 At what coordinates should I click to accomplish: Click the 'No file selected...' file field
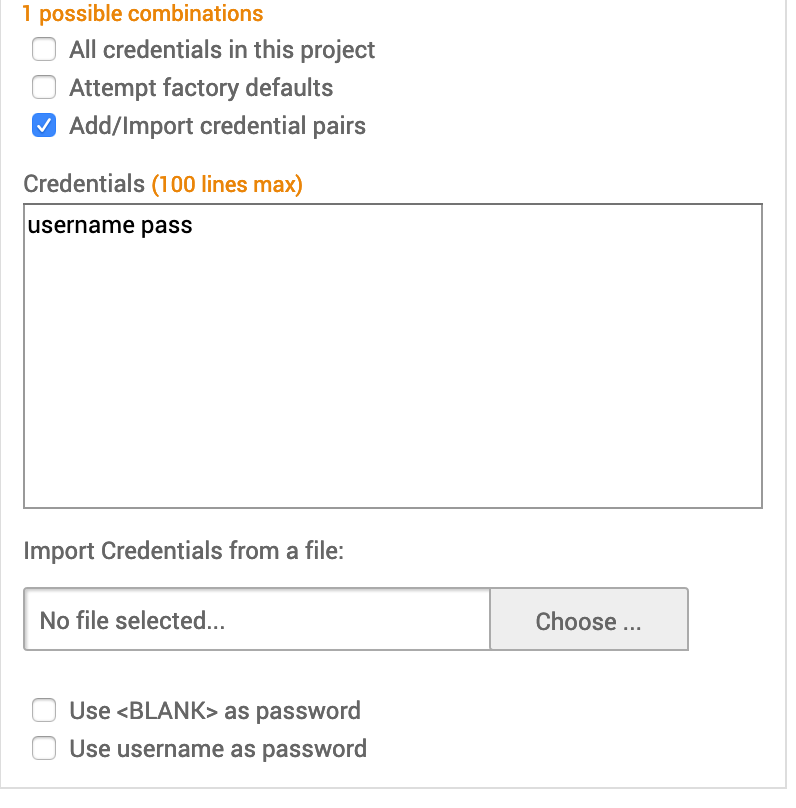tap(256, 620)
